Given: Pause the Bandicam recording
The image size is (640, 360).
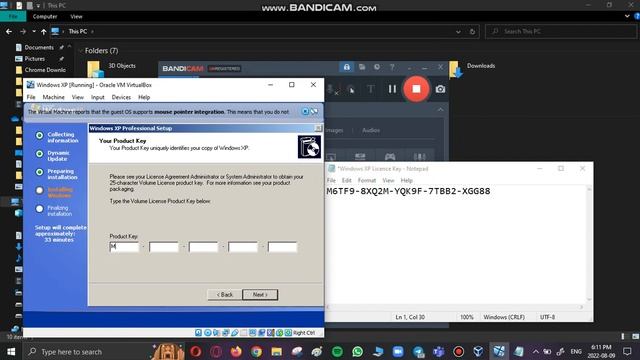Looking at the screenshot, I should pos(392,89).
